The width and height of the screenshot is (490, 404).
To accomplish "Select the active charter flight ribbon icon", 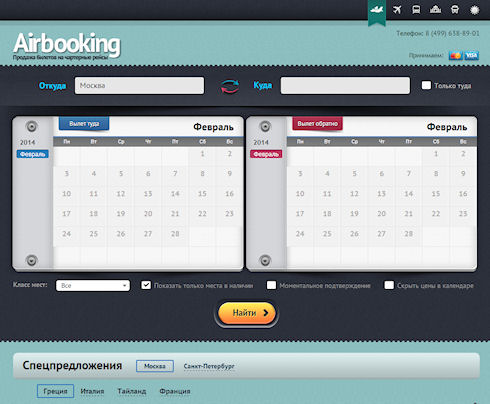I will (x=377, y=11).
